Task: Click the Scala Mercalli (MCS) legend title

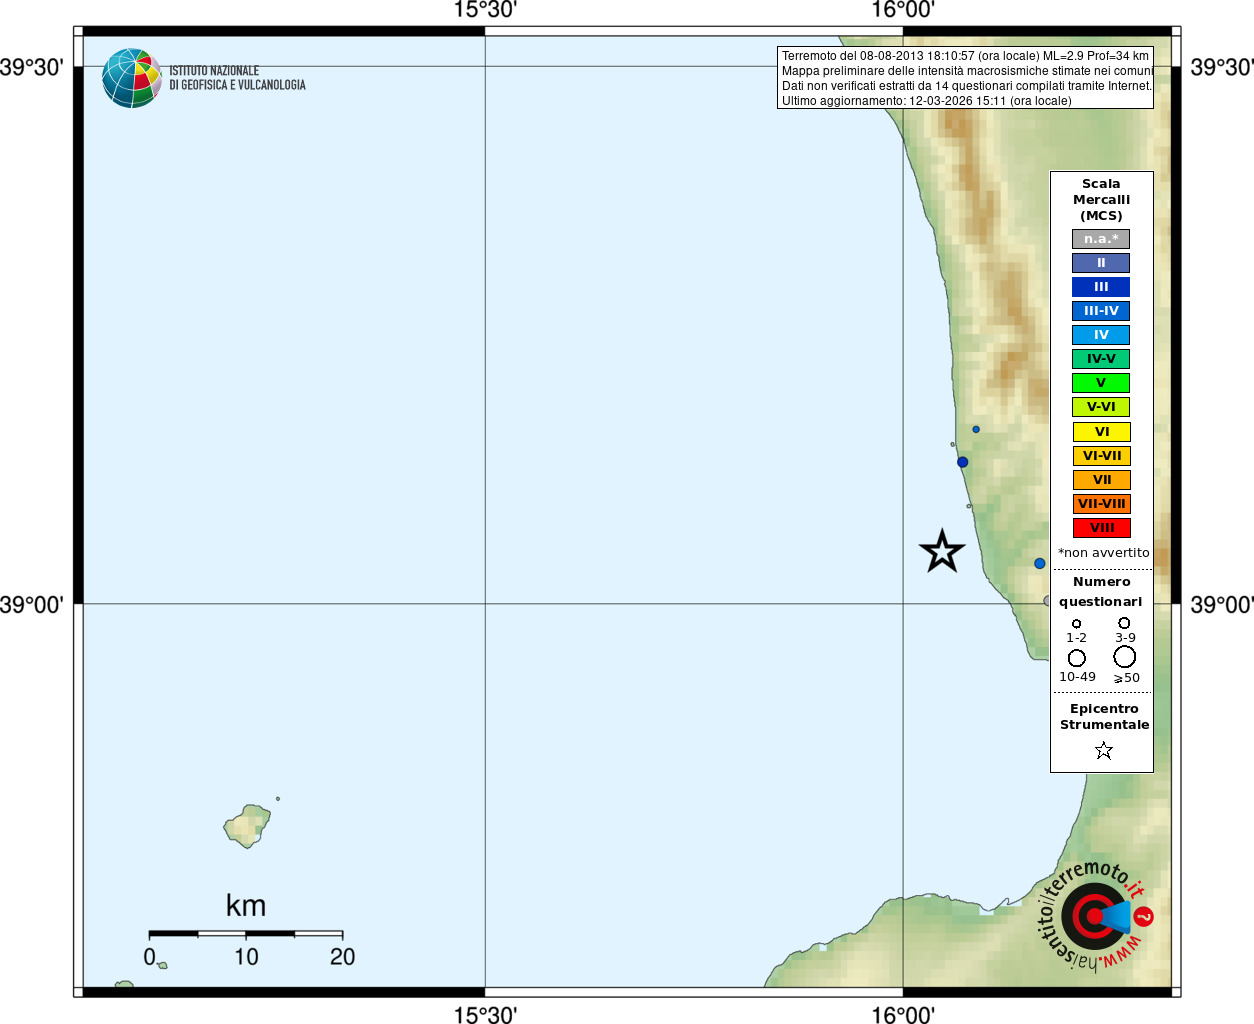Action: pyautogui.click(x=1101, y=200)
